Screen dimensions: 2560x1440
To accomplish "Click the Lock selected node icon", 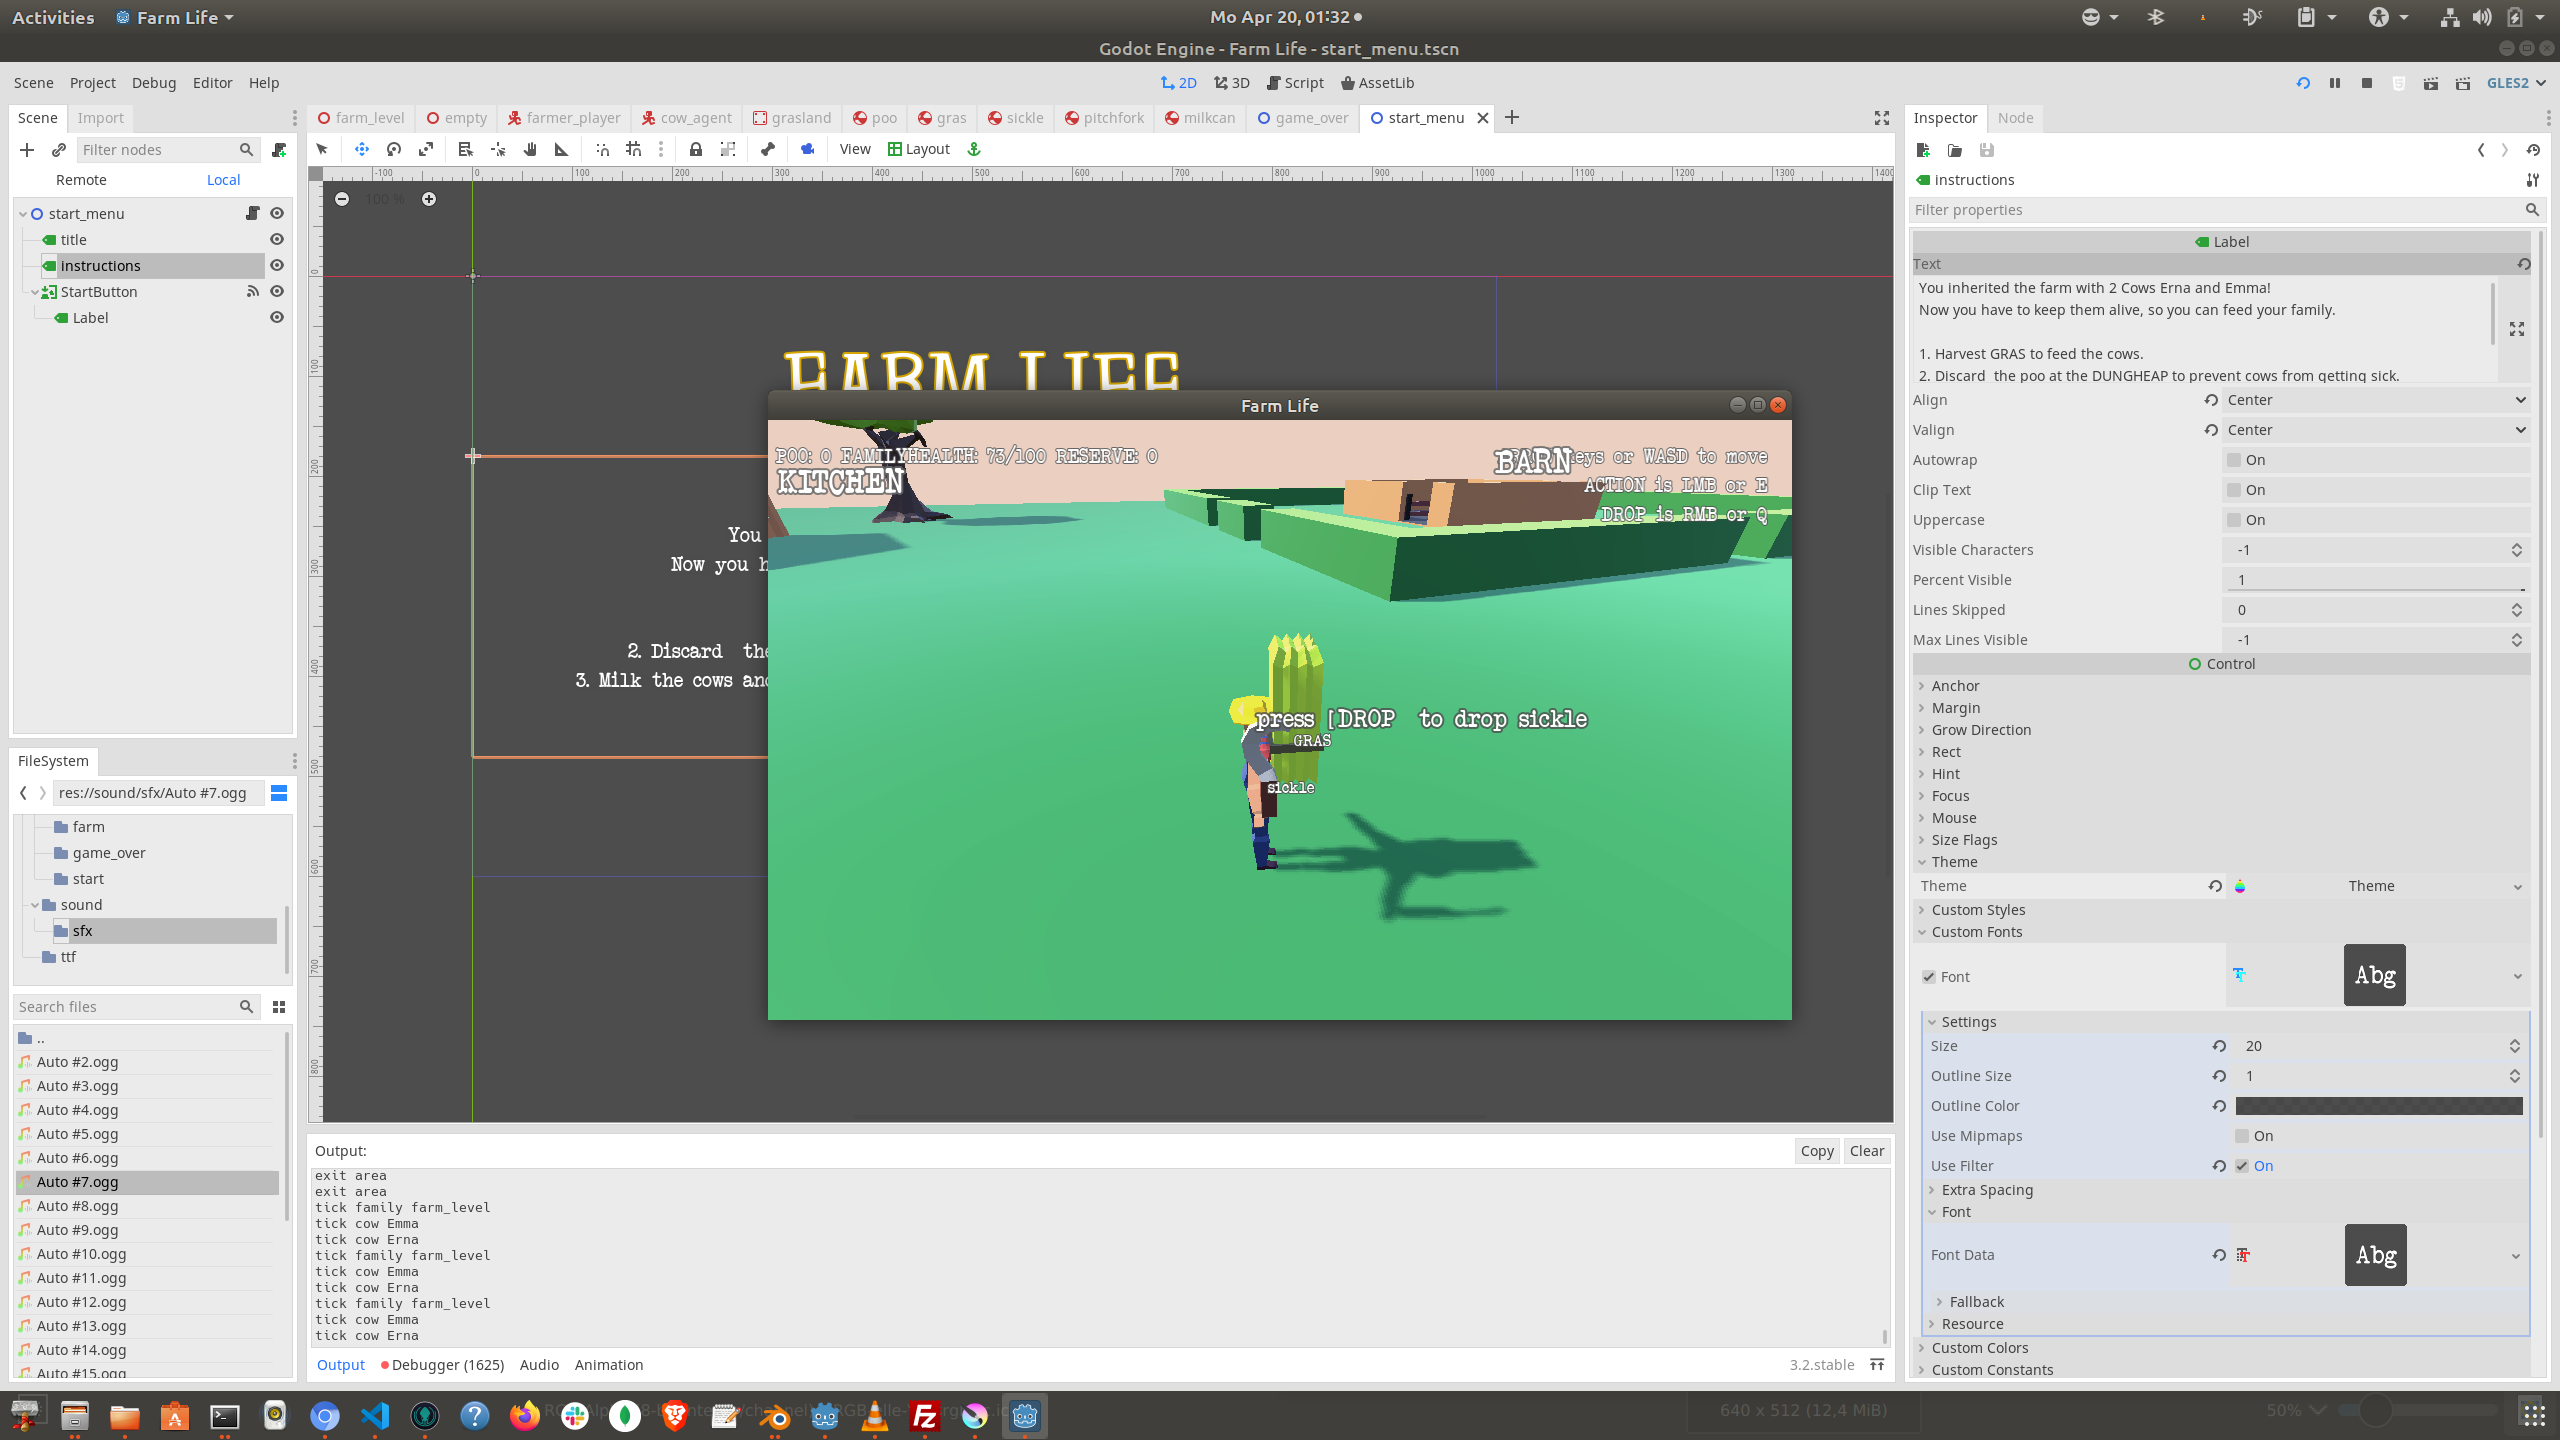I will [695, 149].
